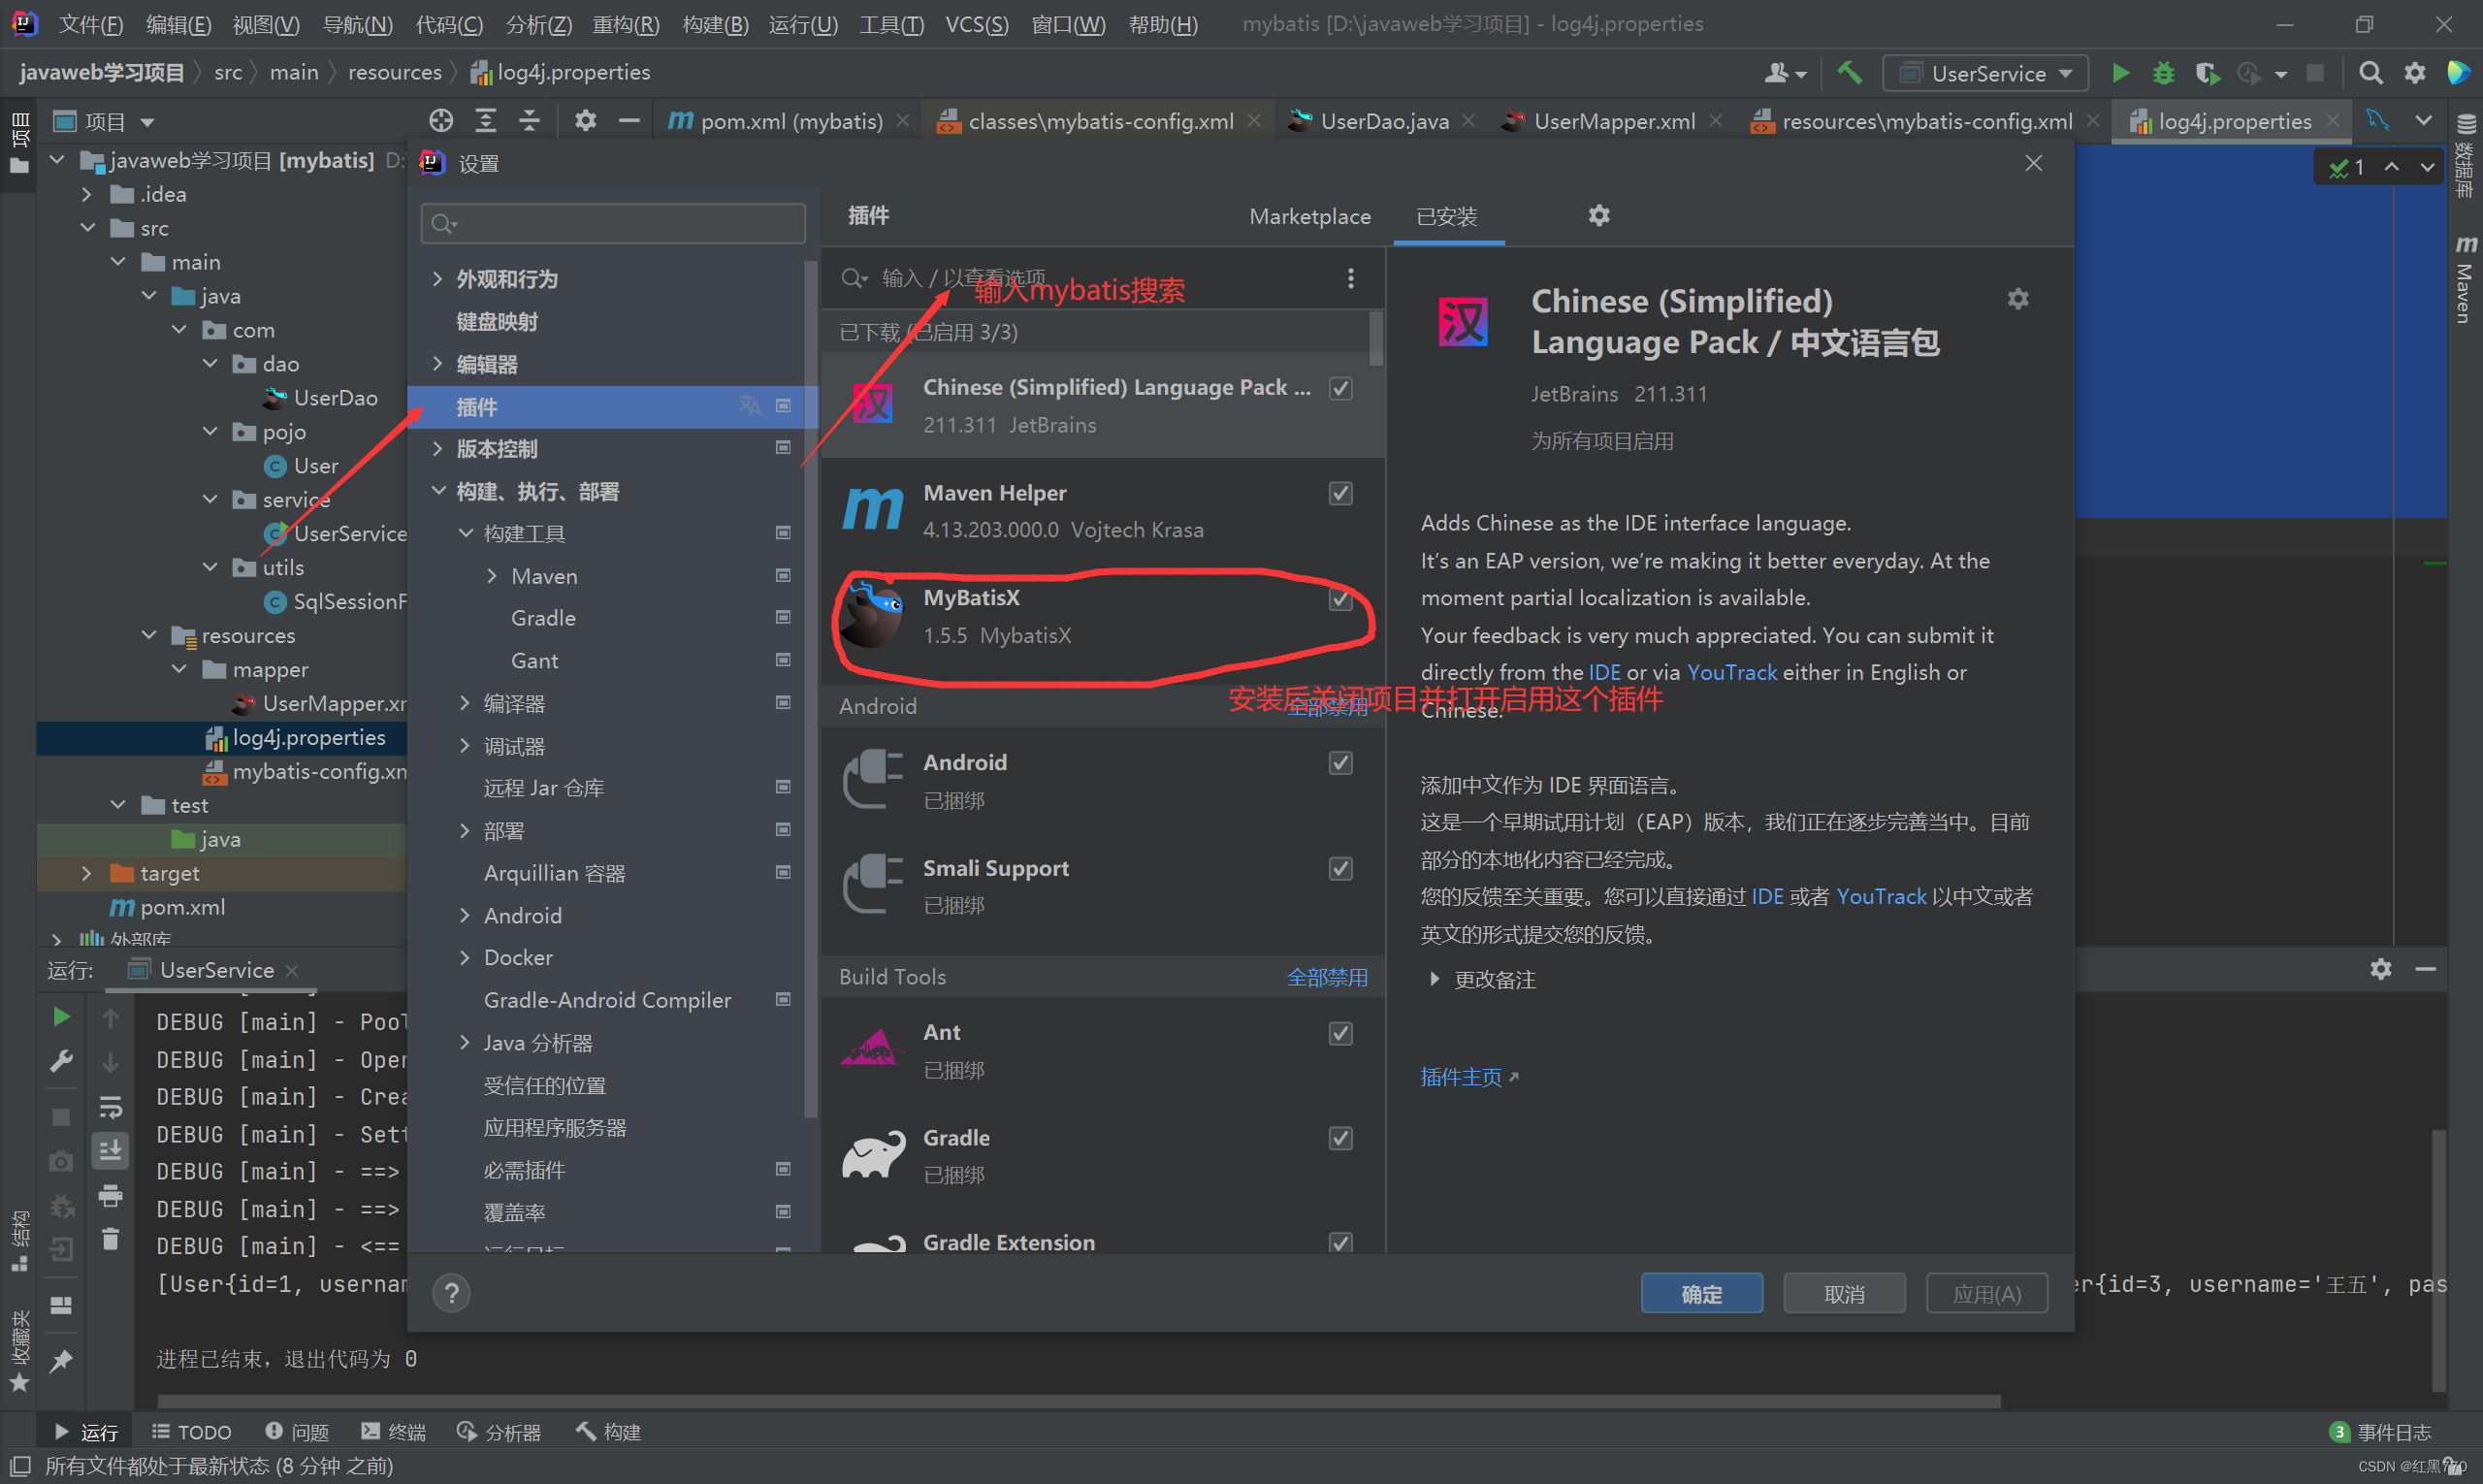
Task: Click the Debug bug icon
Action: 2163,73
